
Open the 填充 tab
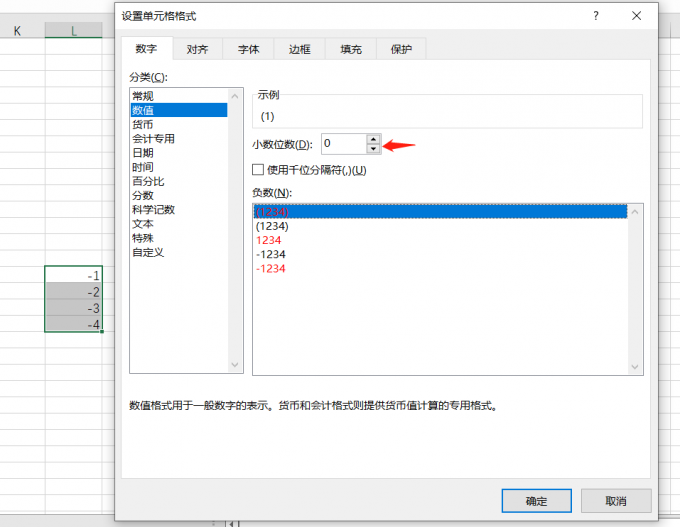tap(350, 49)
